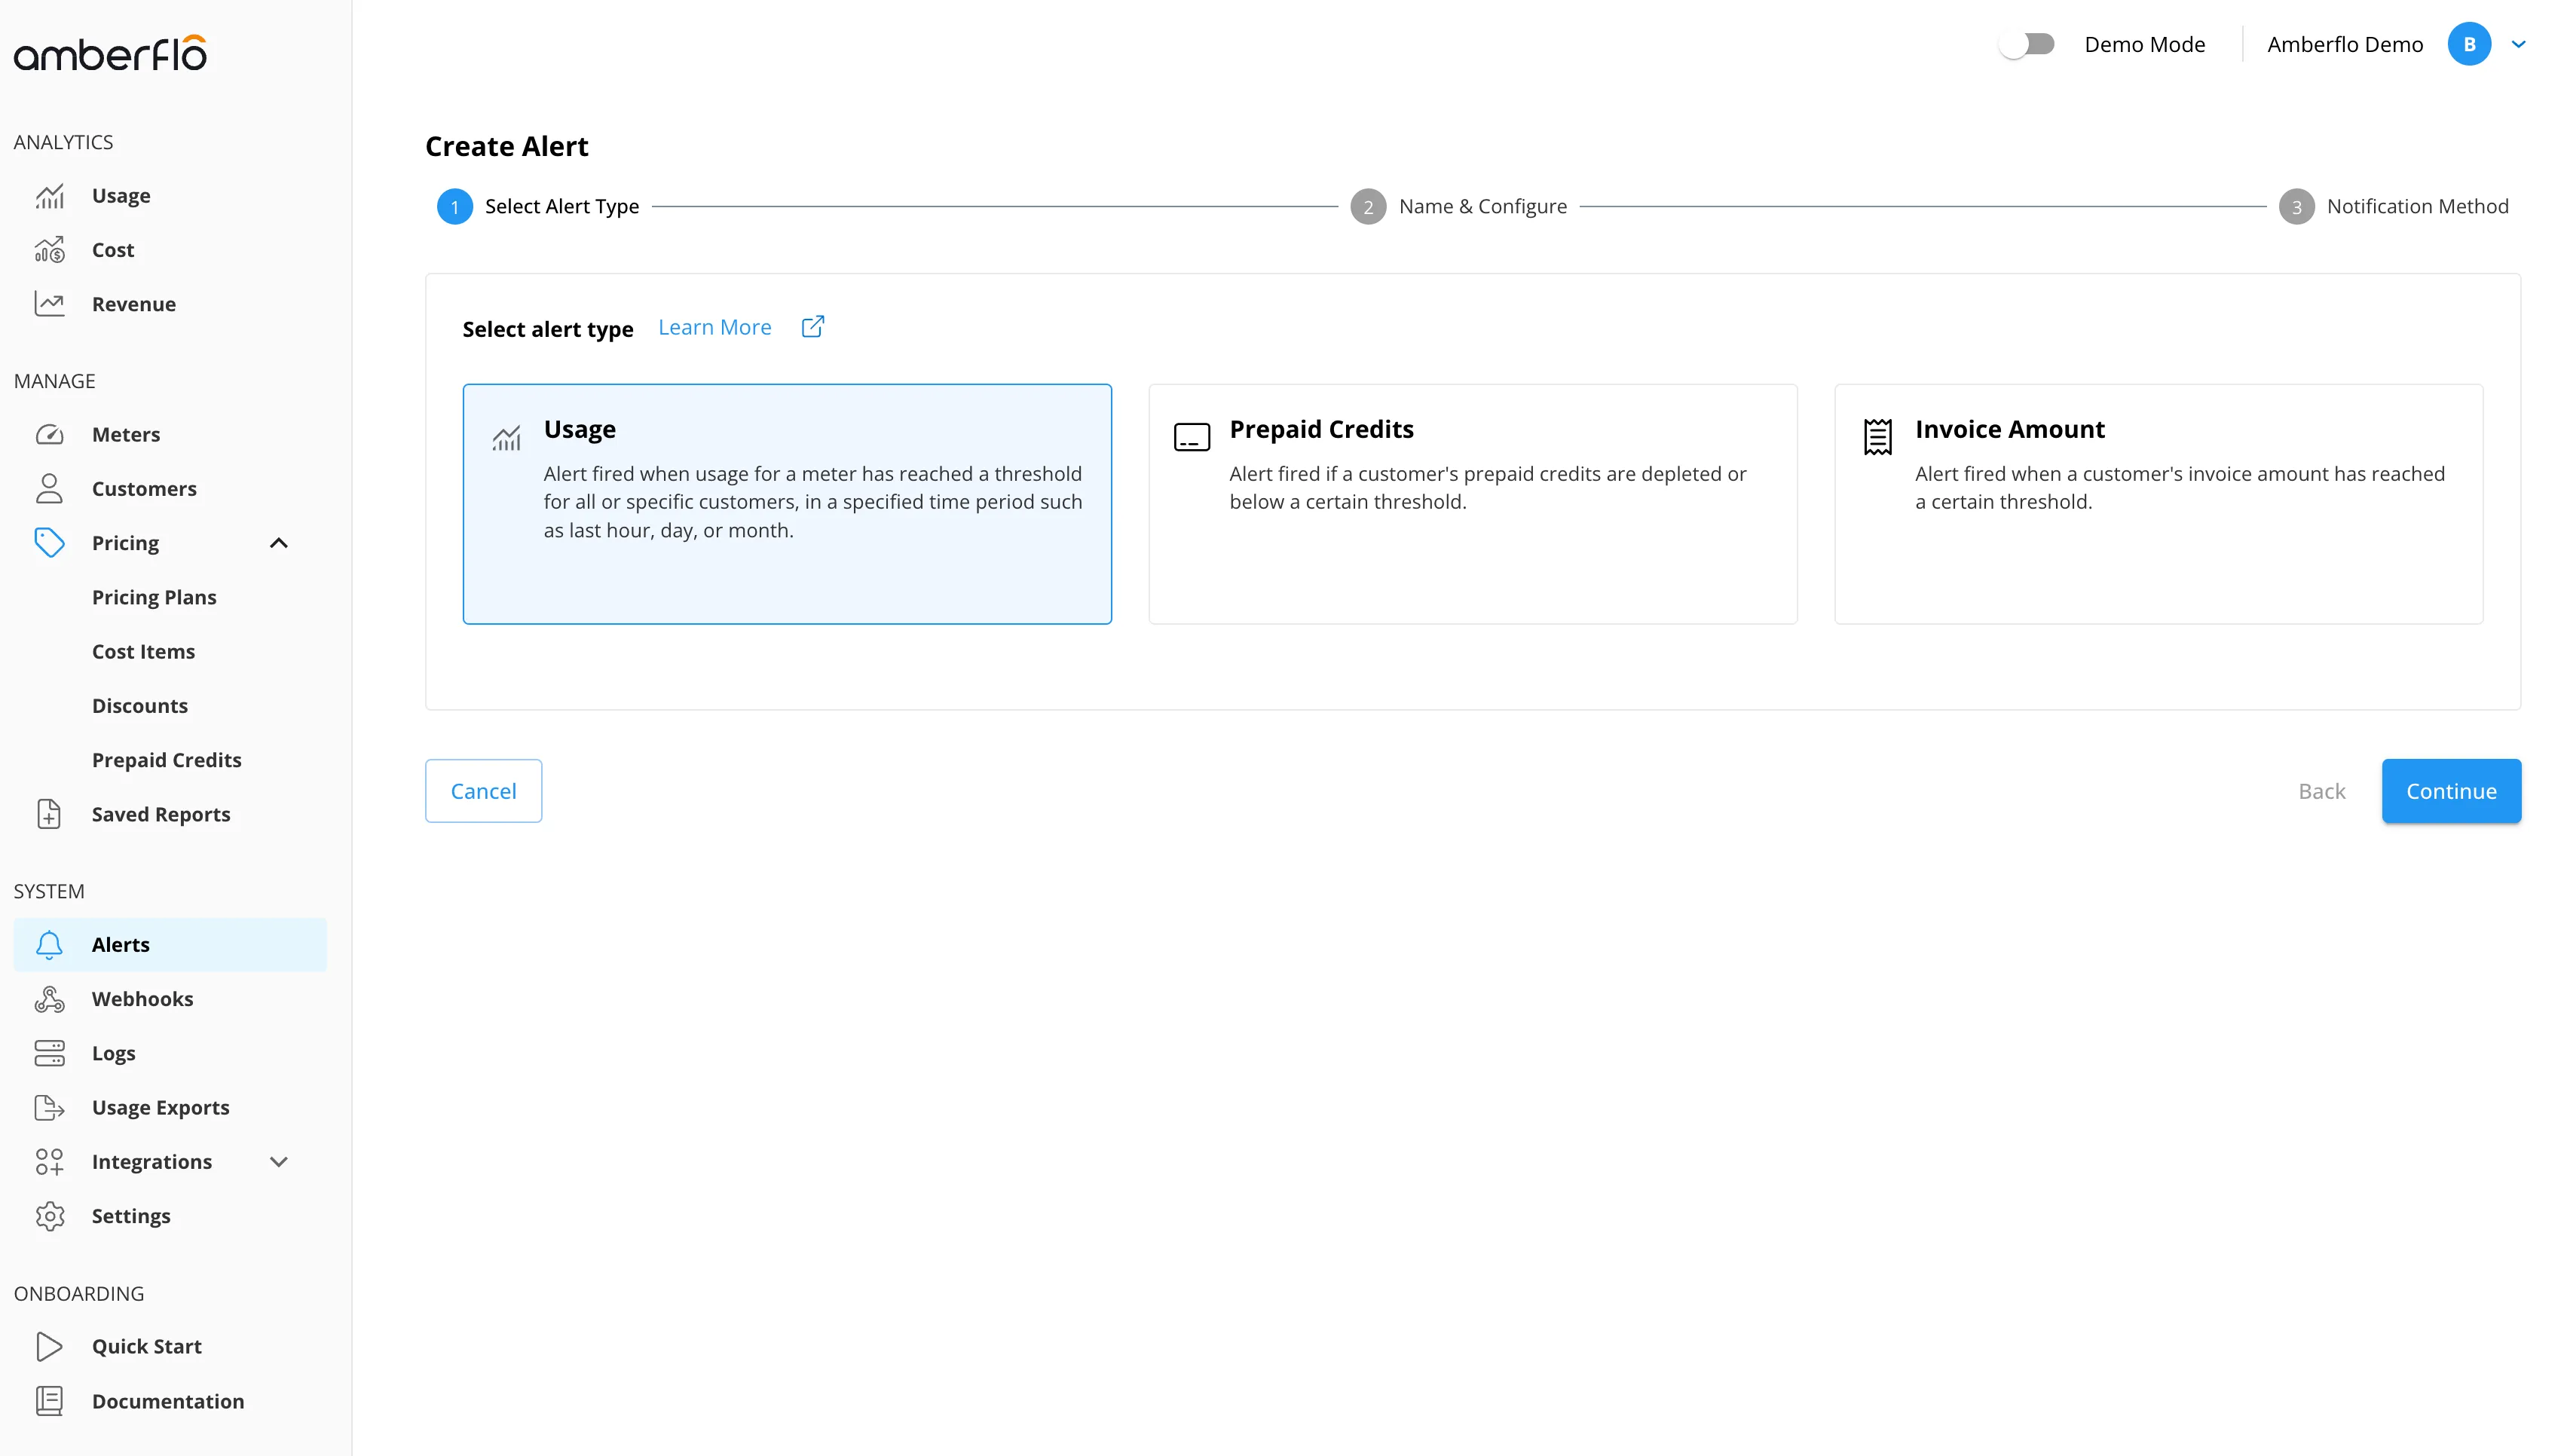The width and height of the screenshot is (2567, 1456).
Task: Click the Usage chart icon in Analytics
Action: (49, 196)
